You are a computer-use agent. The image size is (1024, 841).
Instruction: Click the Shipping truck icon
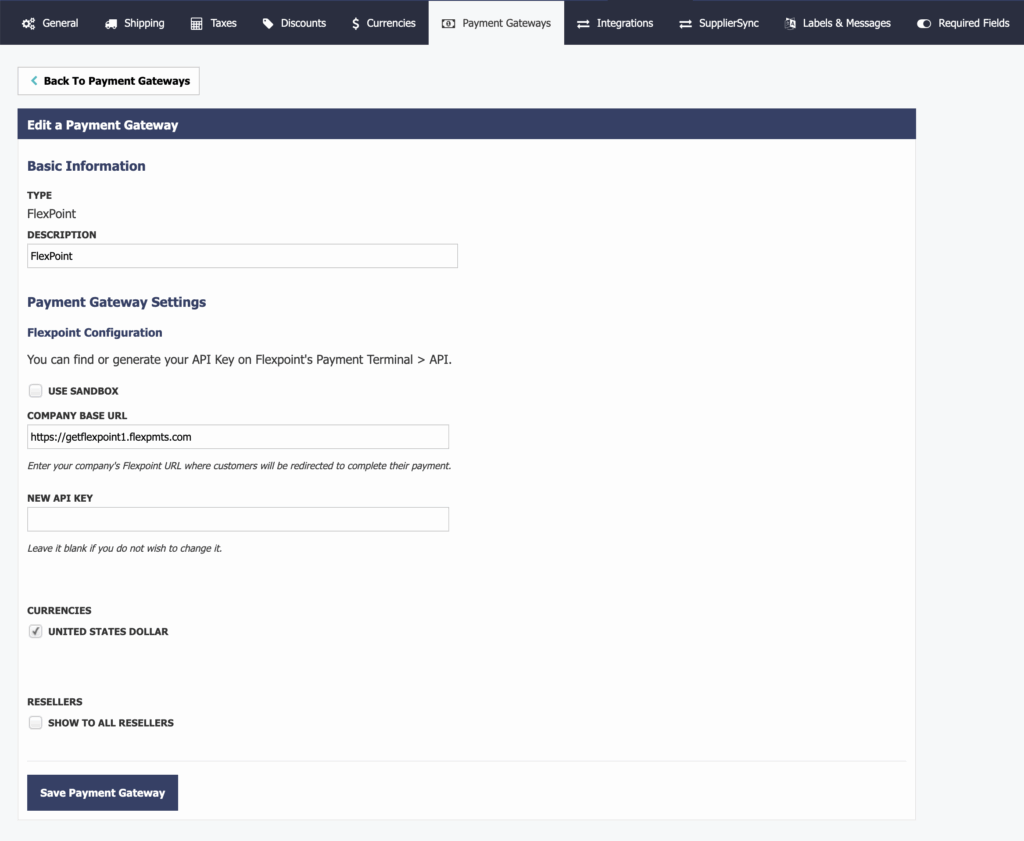111,24
